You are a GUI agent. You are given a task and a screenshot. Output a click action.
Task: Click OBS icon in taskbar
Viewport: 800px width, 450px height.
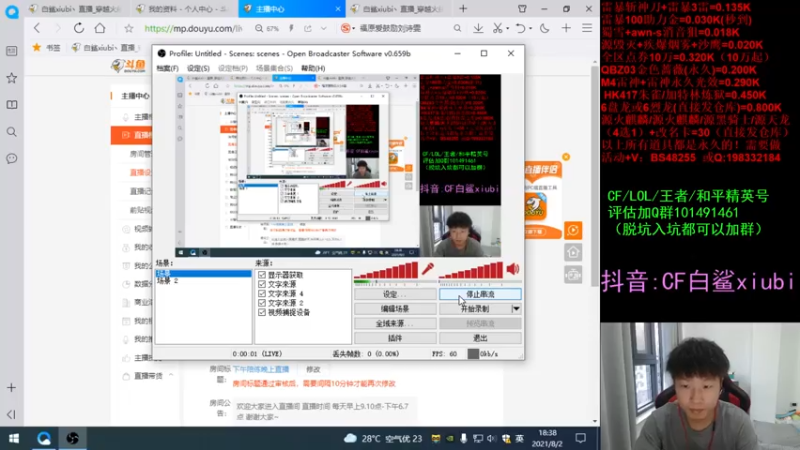coord(72,438)
